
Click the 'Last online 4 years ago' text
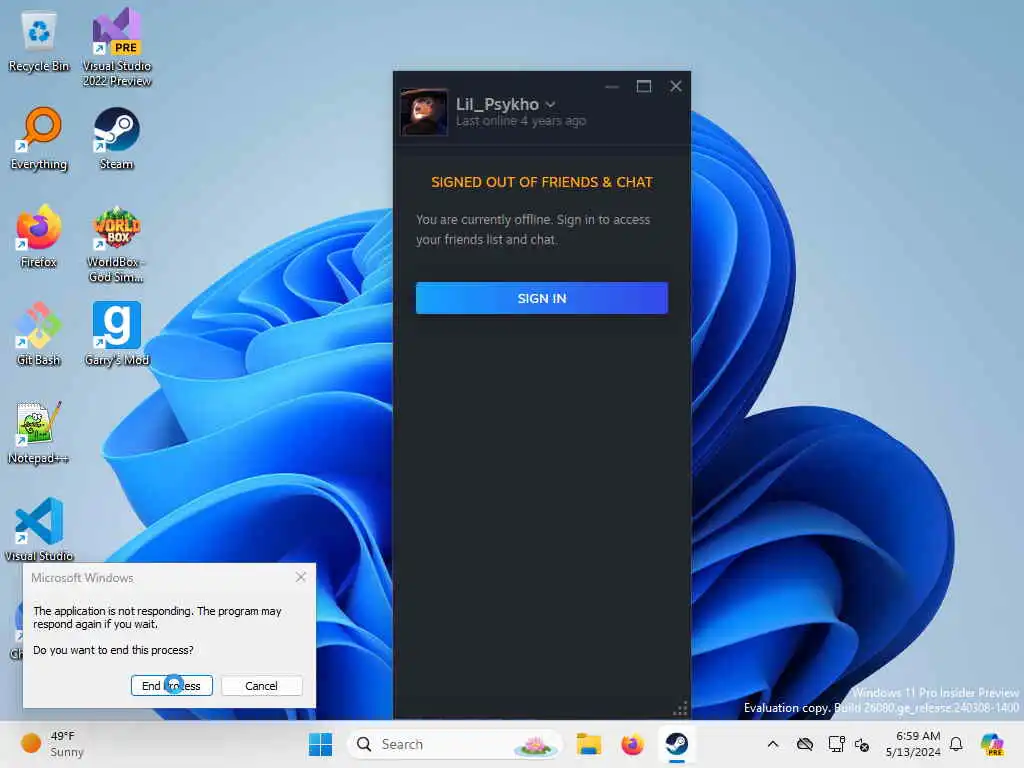pos(520,121)
